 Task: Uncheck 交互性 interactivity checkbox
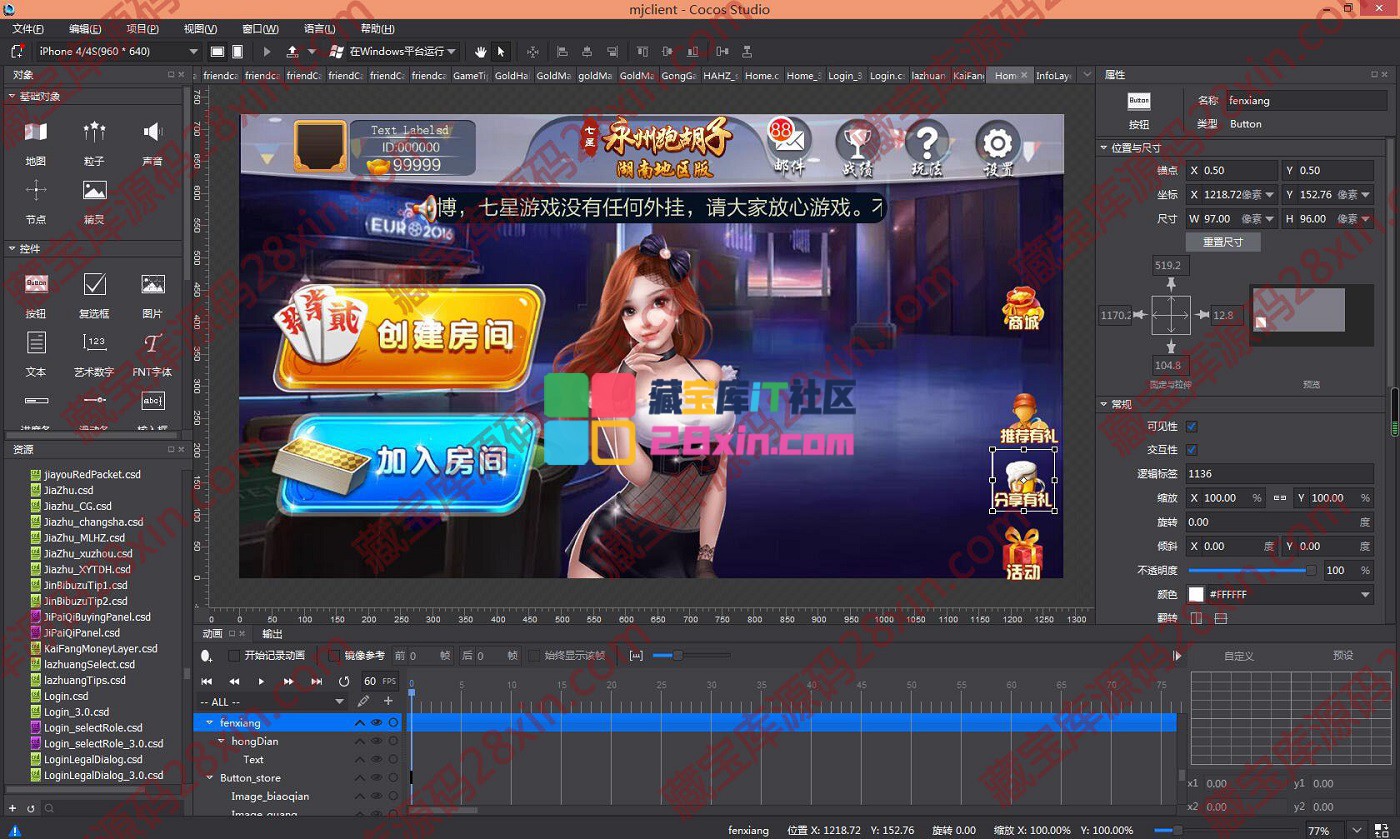pos(1191,450)
